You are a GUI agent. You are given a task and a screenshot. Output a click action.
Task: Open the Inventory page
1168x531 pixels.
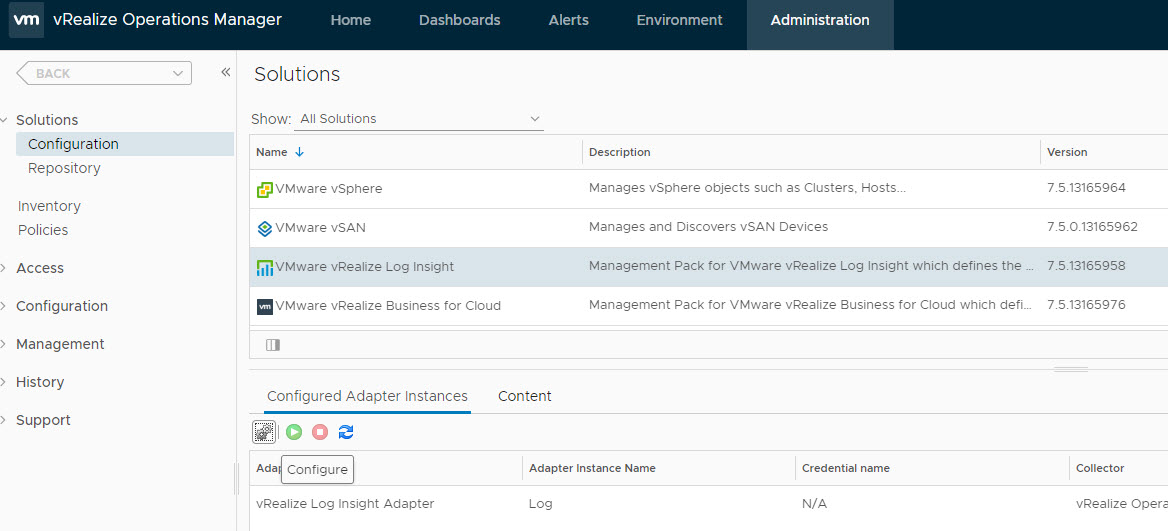click(x=49, y=206)
